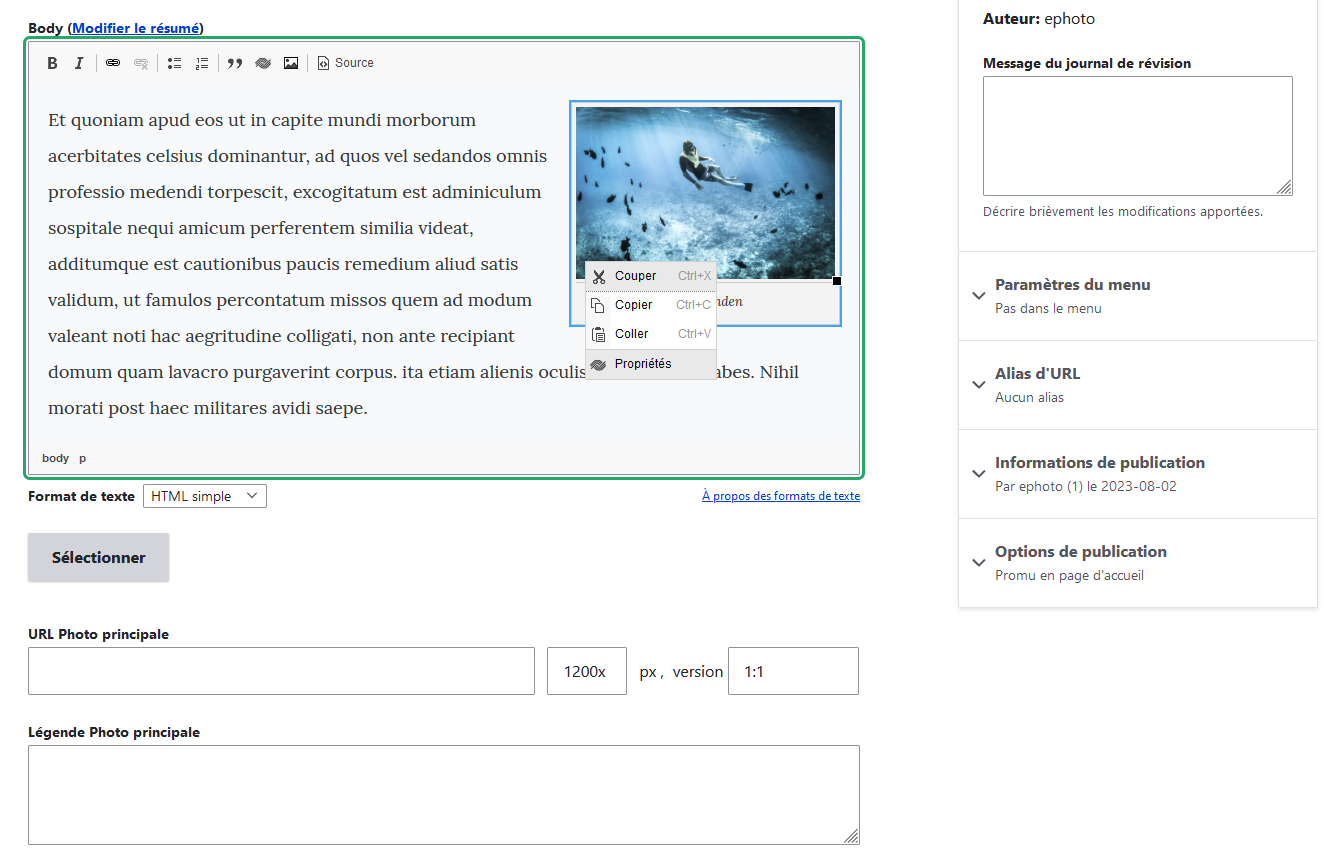Expand the Alias d'URL section
1339x868 pixels.
coord(1138,385)
